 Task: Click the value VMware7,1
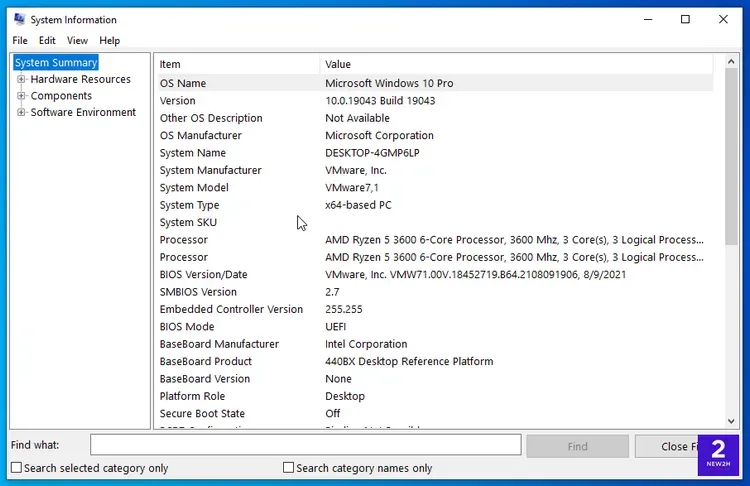point(352,188)
